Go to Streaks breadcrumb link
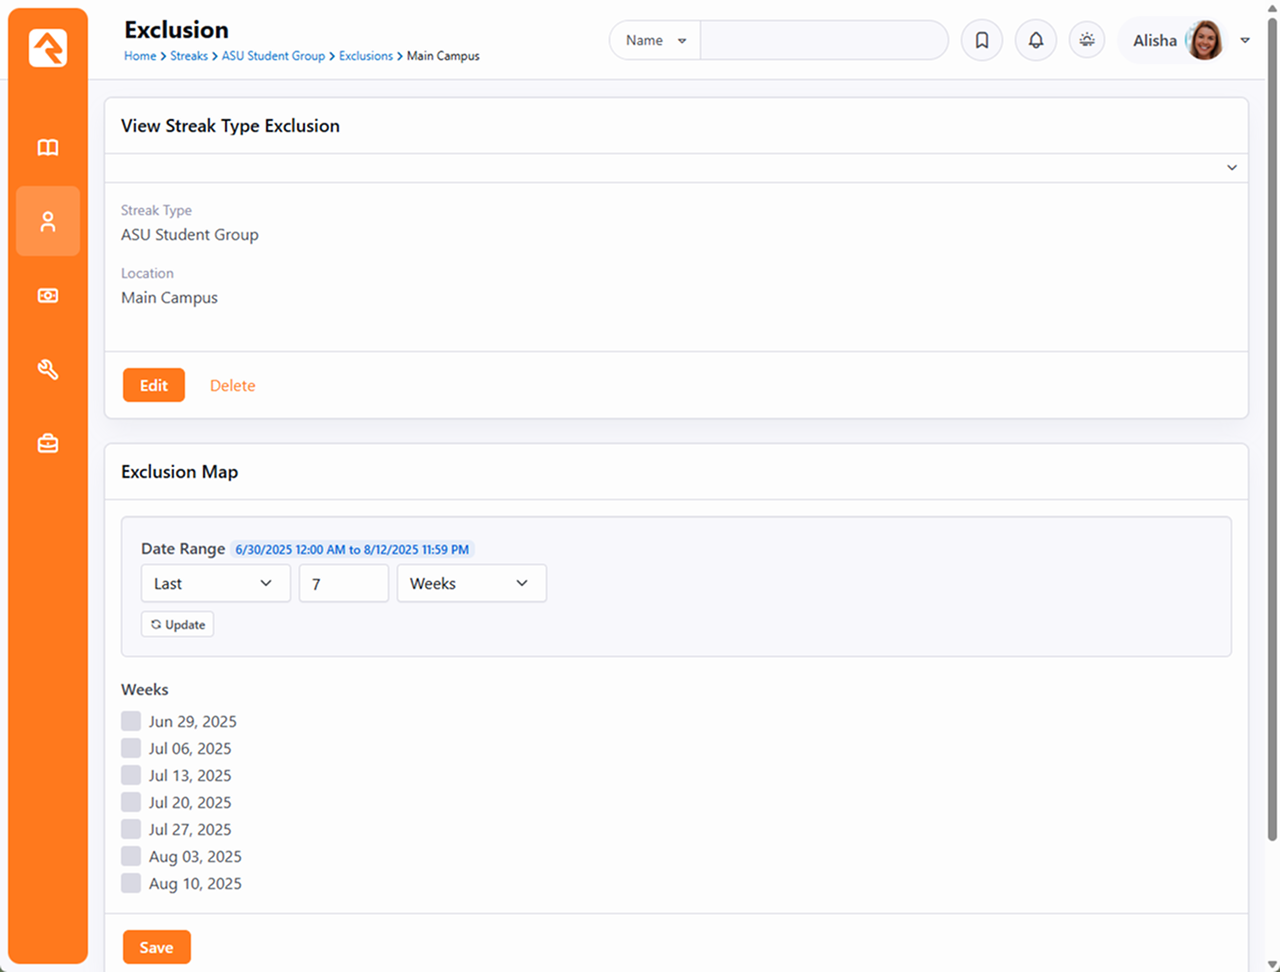The image size is (1280, 972). (189, 56)
